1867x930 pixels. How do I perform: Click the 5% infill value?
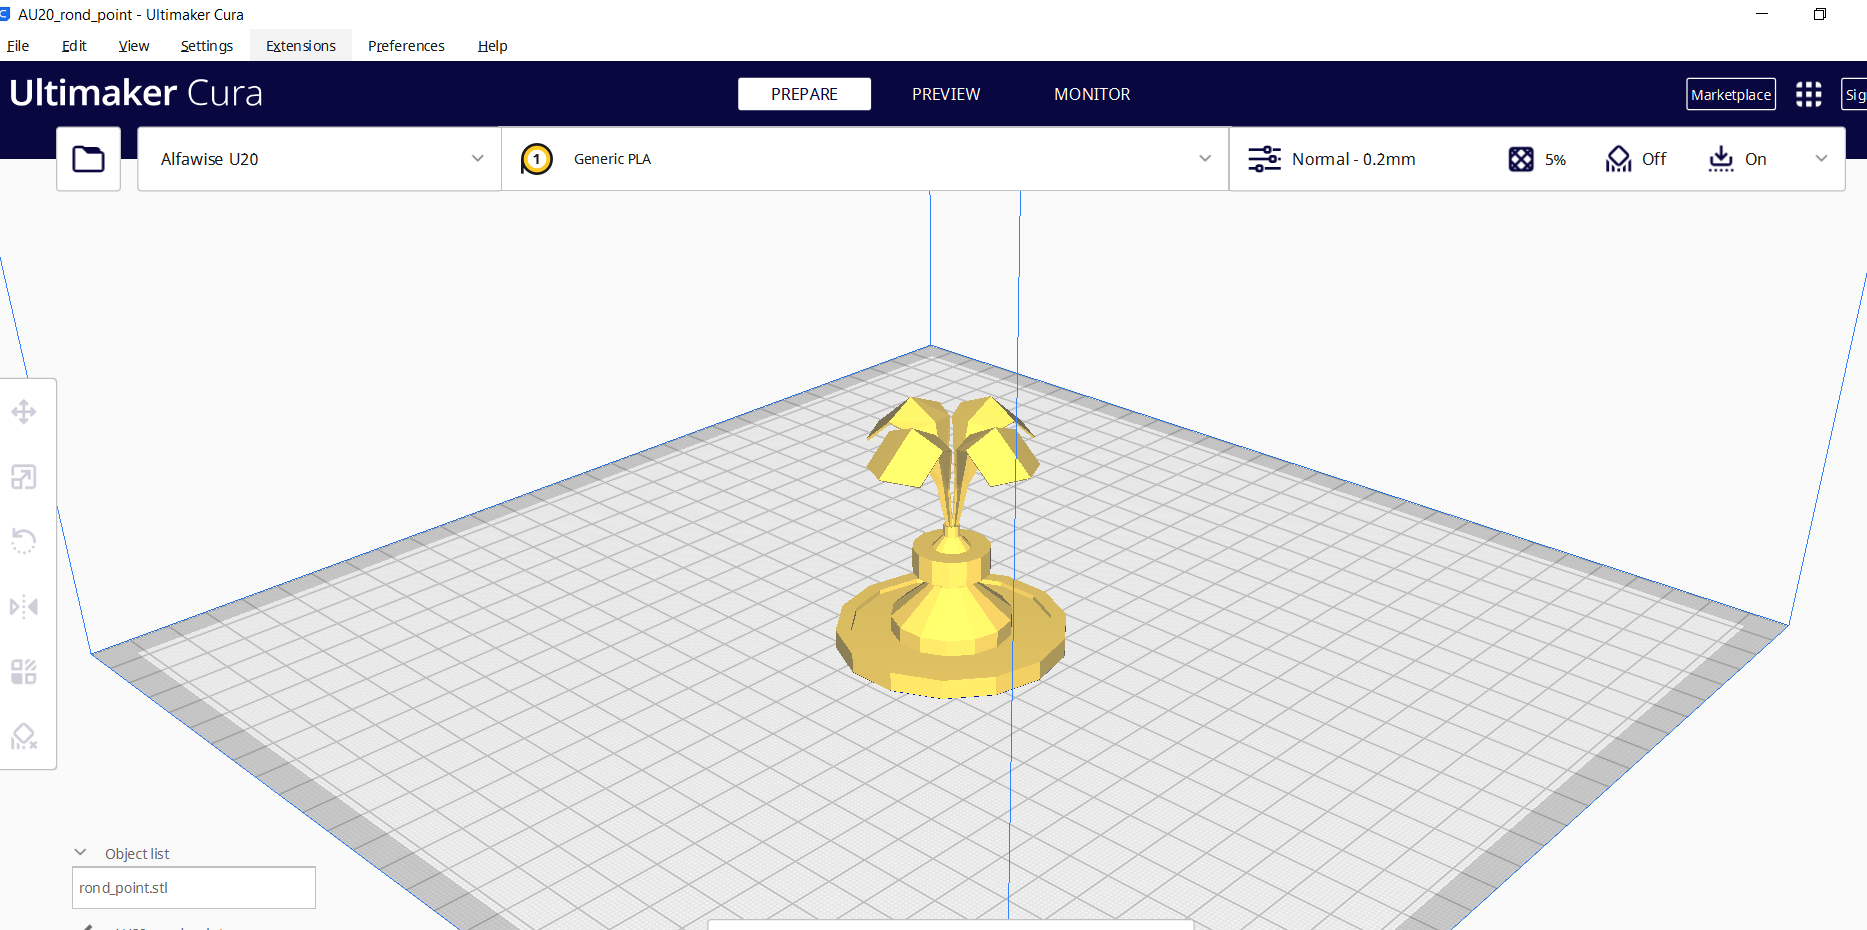click(x=1555, y=160)
